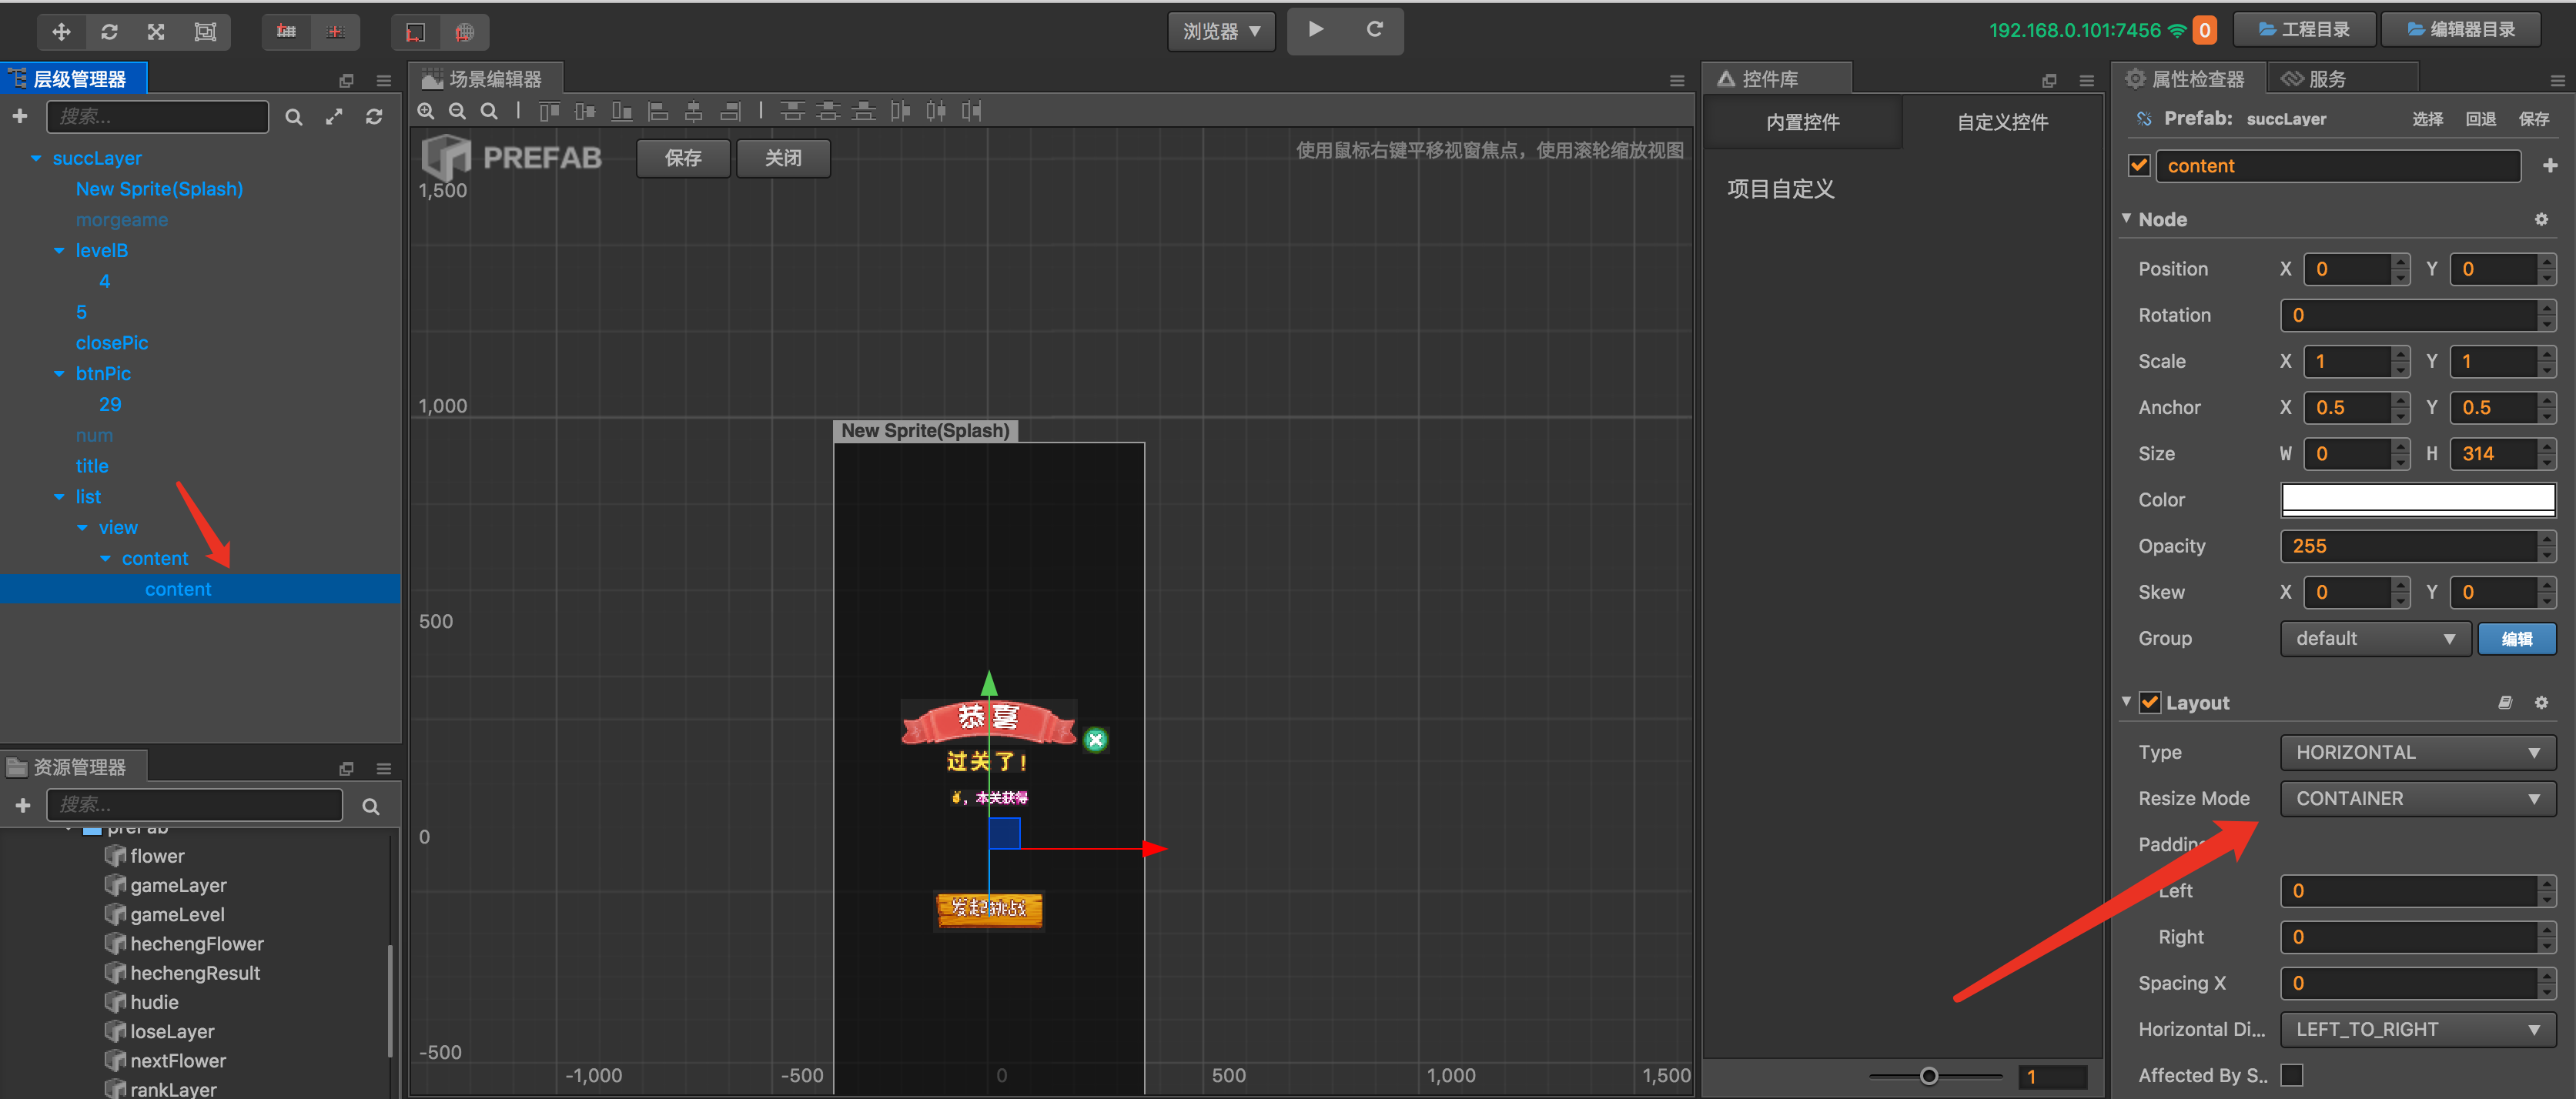The image size is (2576, 1099).
Task: Open Resize Mode CONTAINER dropdown
Action: point(2417,798)
